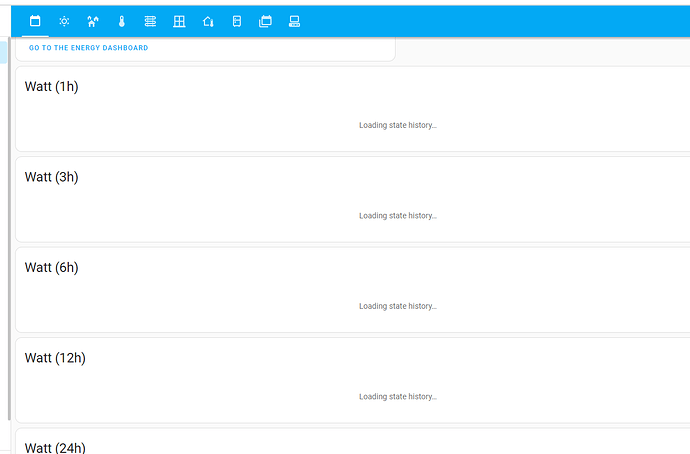
Task: Switch to the window tab
Action: click(179, 21)
